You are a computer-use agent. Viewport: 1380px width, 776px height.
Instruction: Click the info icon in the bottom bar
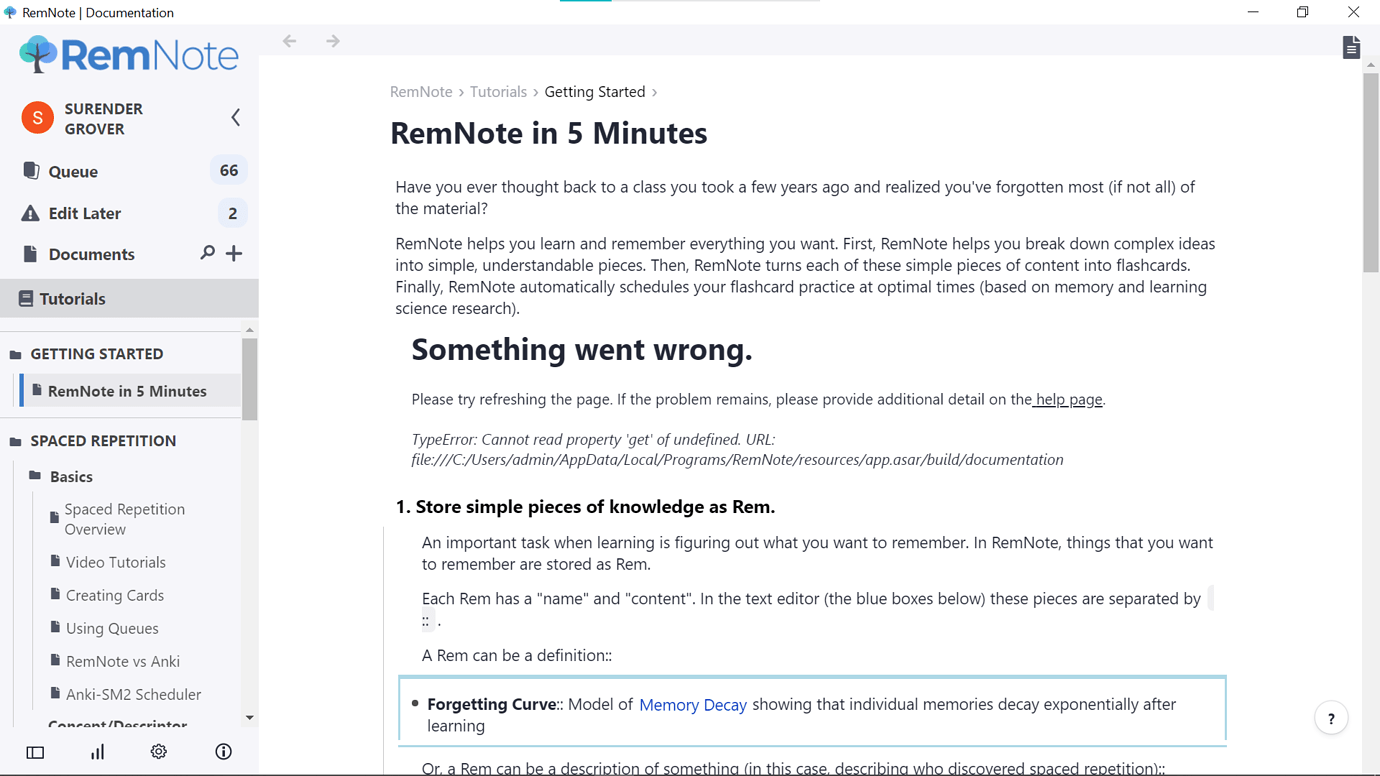[x=222, y=751]
